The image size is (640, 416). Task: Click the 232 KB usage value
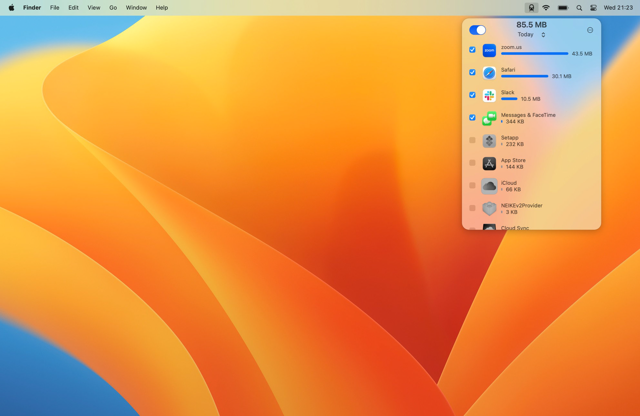pyautogui.click(x=515, y=144)
